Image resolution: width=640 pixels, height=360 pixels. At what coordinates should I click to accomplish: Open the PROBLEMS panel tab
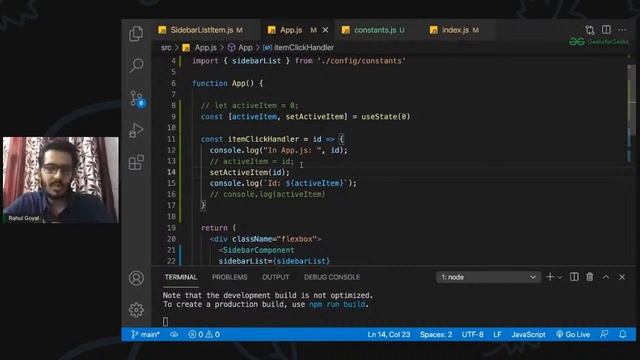[229, 277]
